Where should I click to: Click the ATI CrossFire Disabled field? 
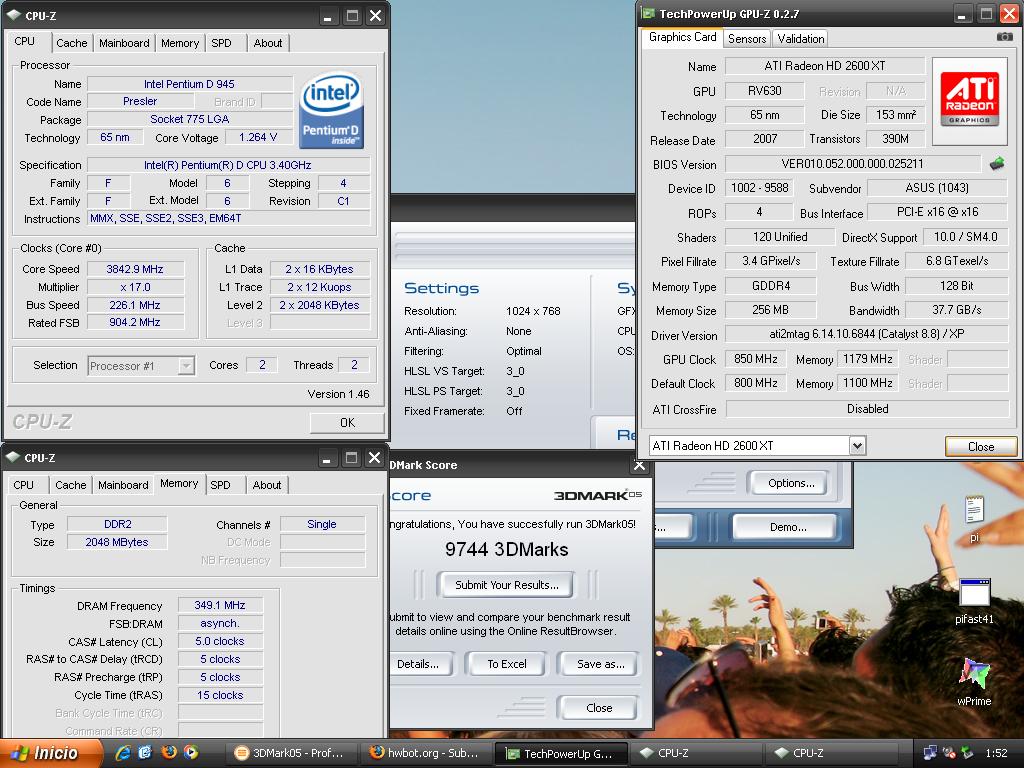click(x=867, y=409)
